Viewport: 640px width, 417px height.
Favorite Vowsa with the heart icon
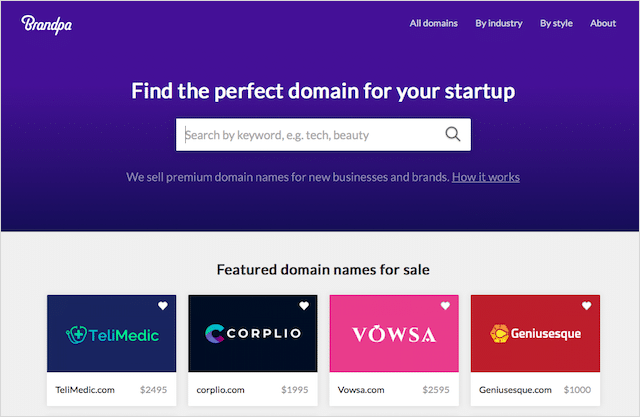tap(445, 306)
